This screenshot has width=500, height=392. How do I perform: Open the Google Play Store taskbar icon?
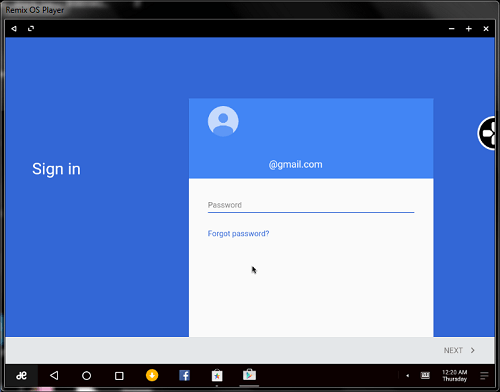249,375
